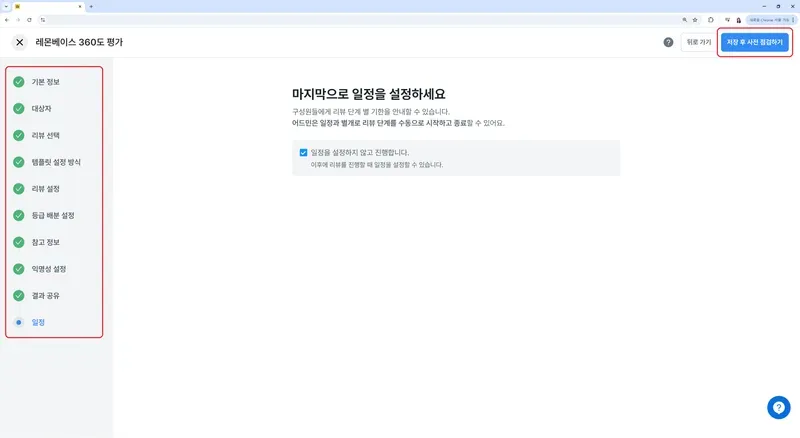The width and height of the screenshot is (800, 438).
Task: Click the 저장 후 사전 점검하기 button
Action: [755, 42]
